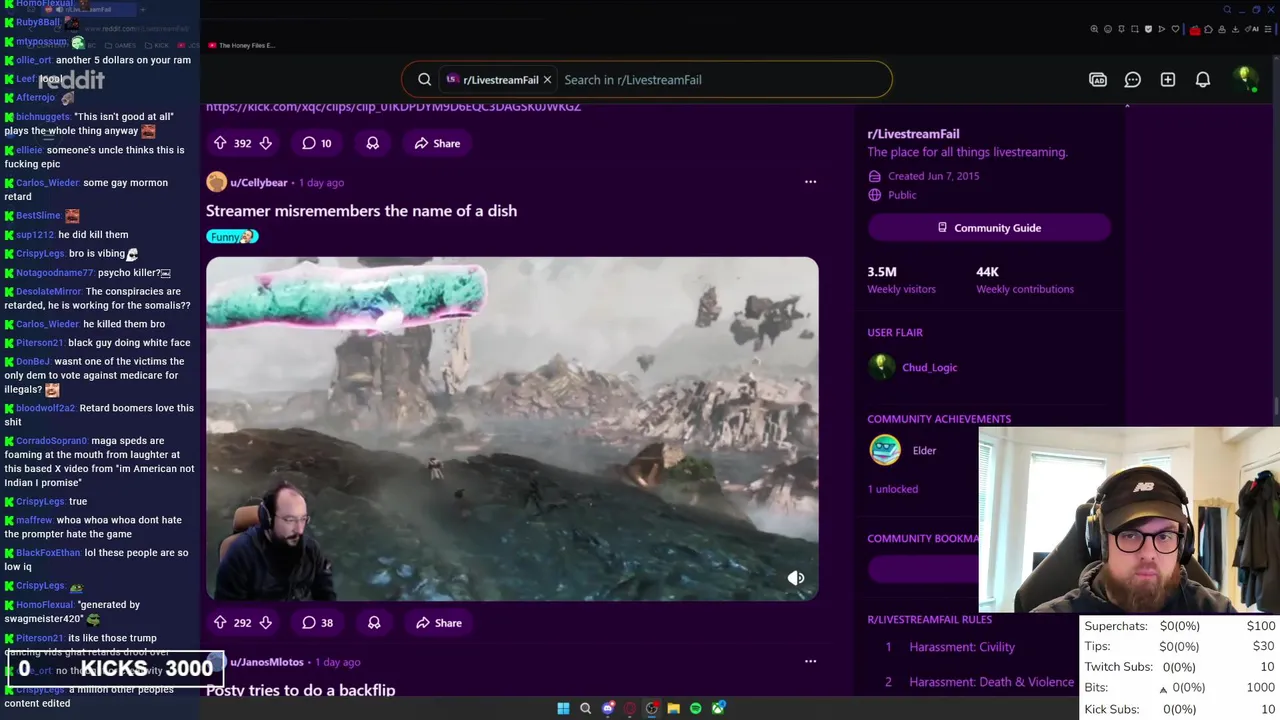This screenshot has width=1280, height=720.
Task: Click the search magnifier icon
Action: tap(424, 79)
